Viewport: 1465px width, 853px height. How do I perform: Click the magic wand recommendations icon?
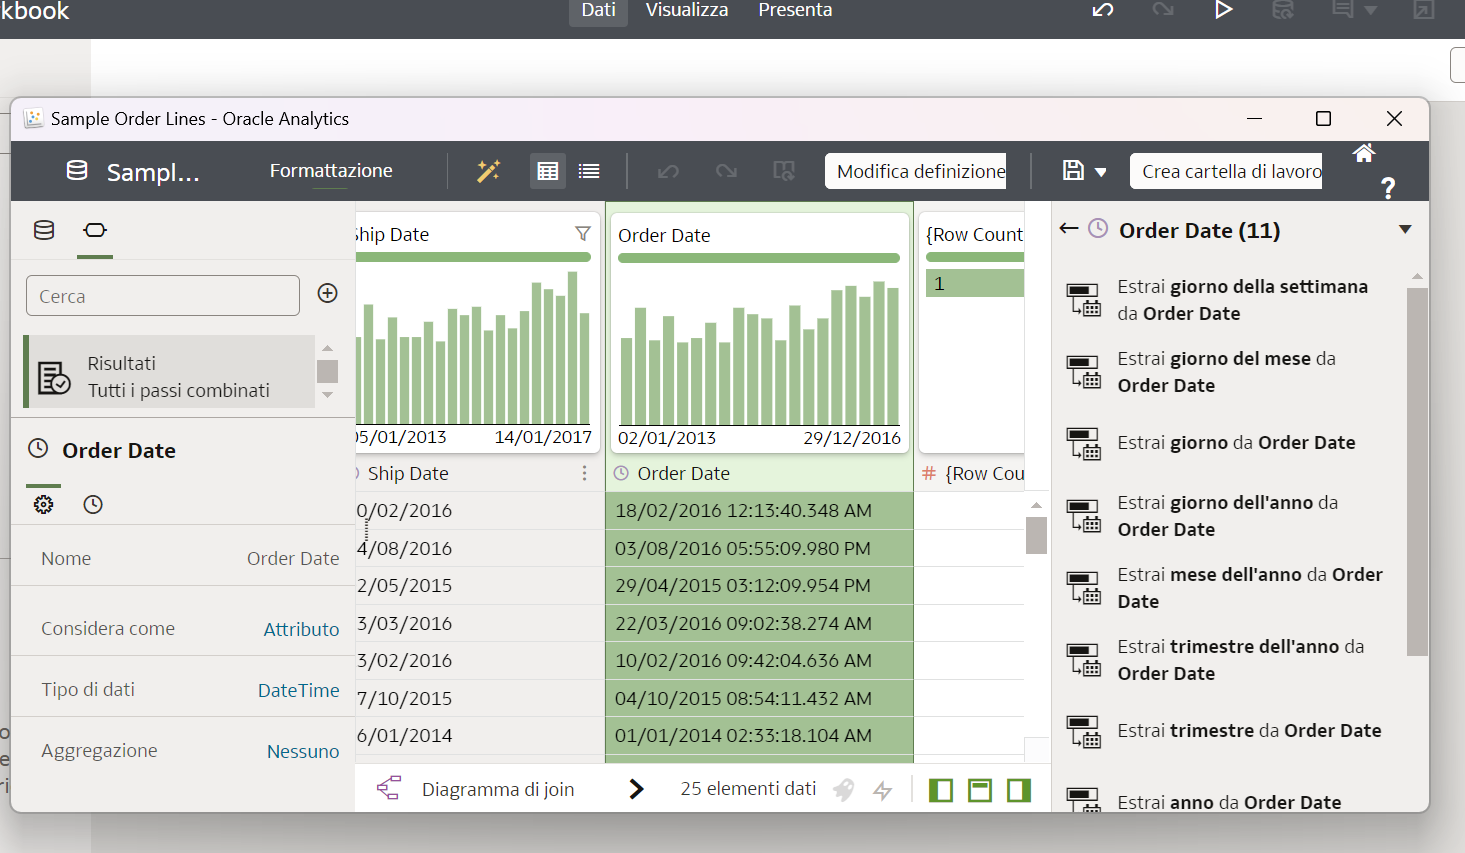point(488,171)
